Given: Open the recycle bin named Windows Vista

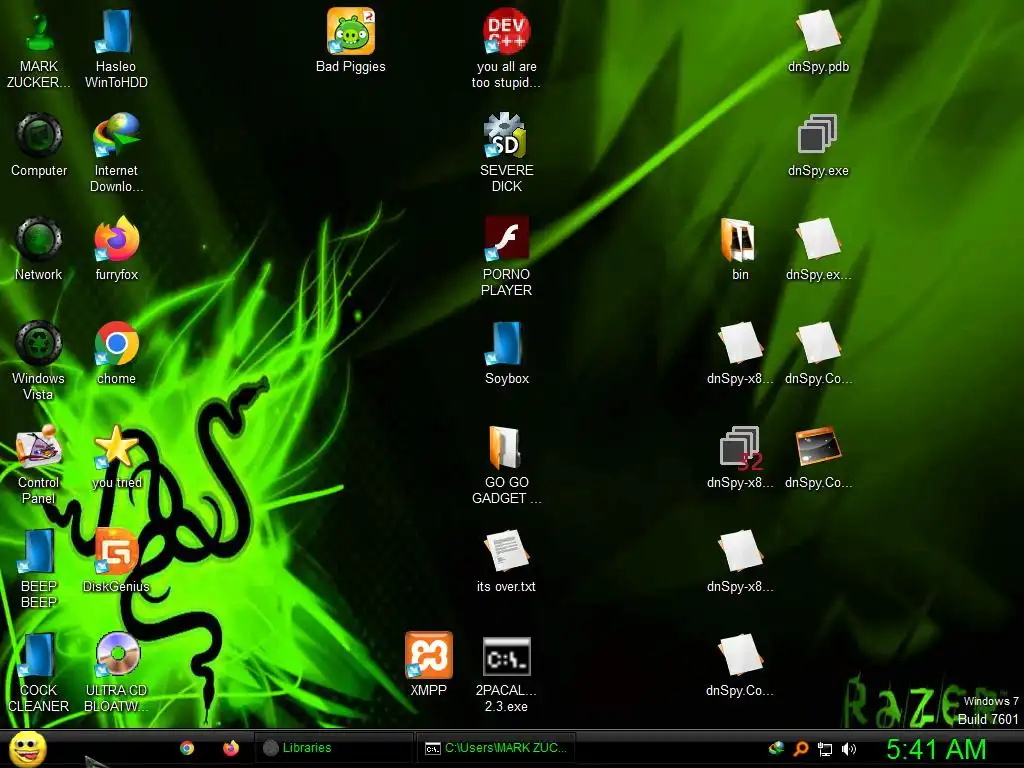Looking at the screenshot, I should pos(39,360).
